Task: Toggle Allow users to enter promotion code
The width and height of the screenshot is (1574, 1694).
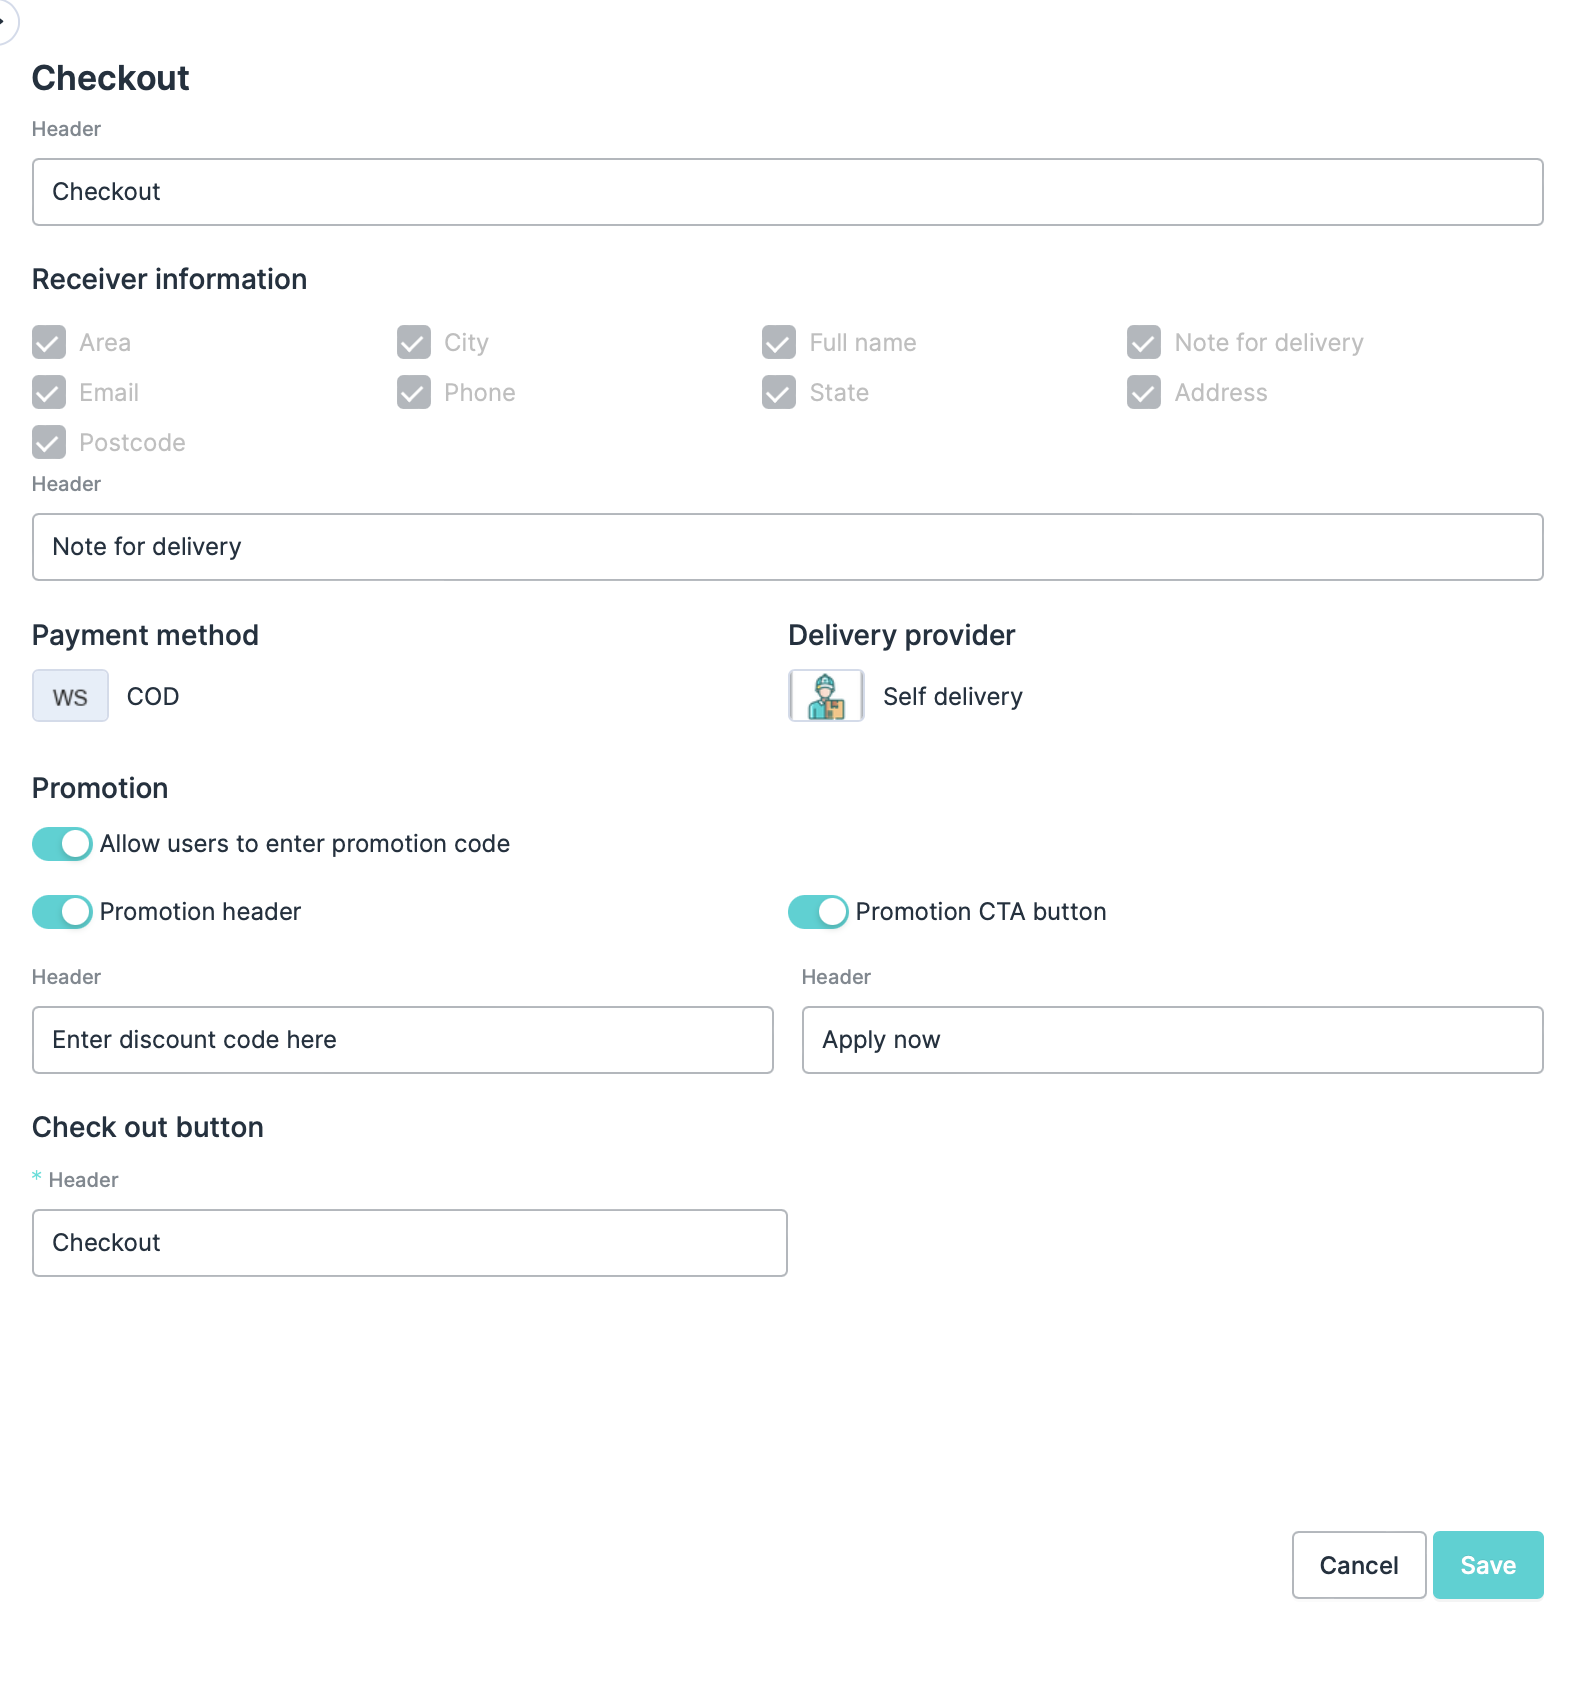Action: [x=62, y=844]
